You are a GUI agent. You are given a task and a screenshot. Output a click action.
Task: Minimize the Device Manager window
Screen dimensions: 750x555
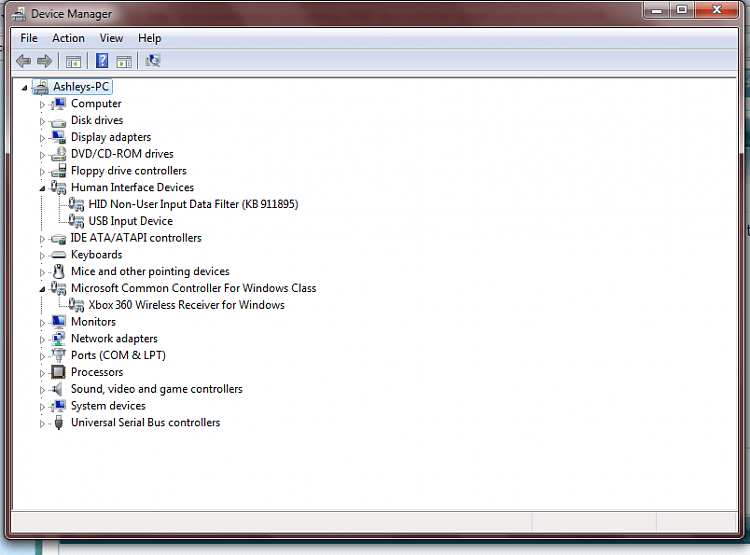(x=657, y=10)
